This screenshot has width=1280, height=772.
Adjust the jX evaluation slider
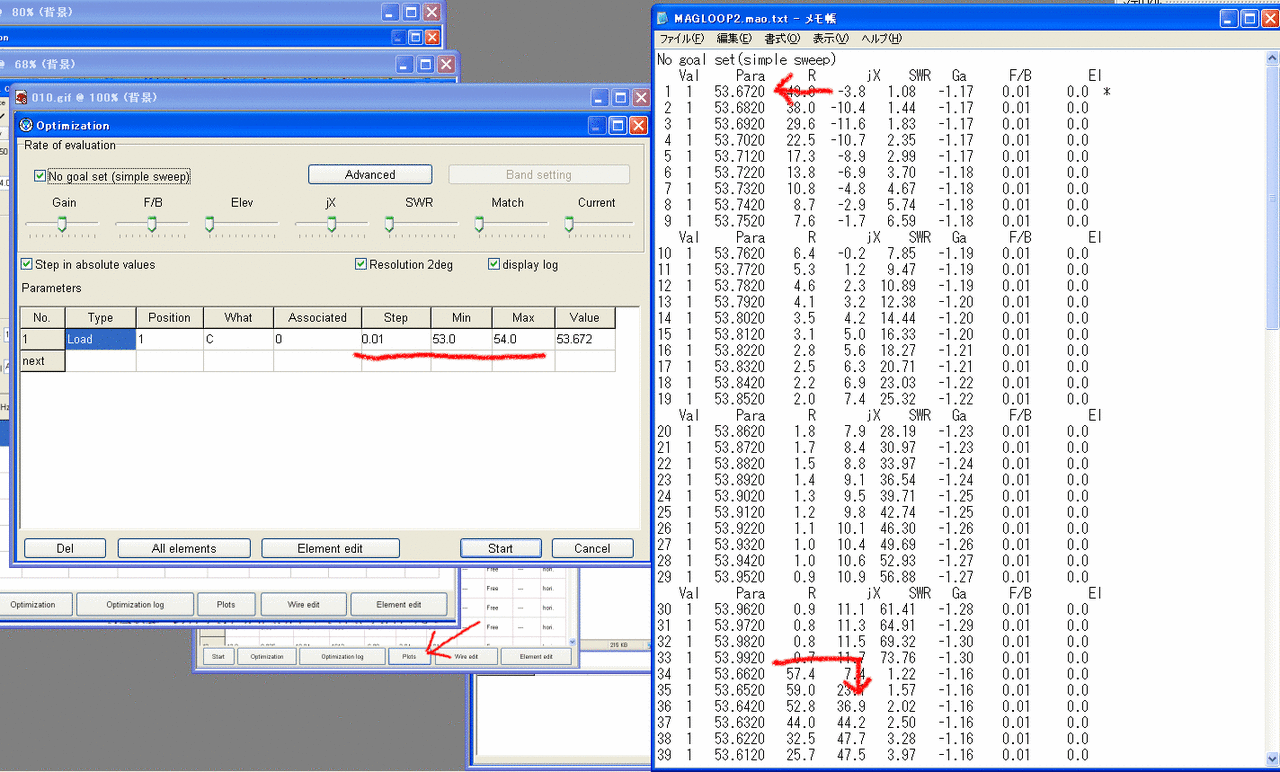(x=331, y=225)
